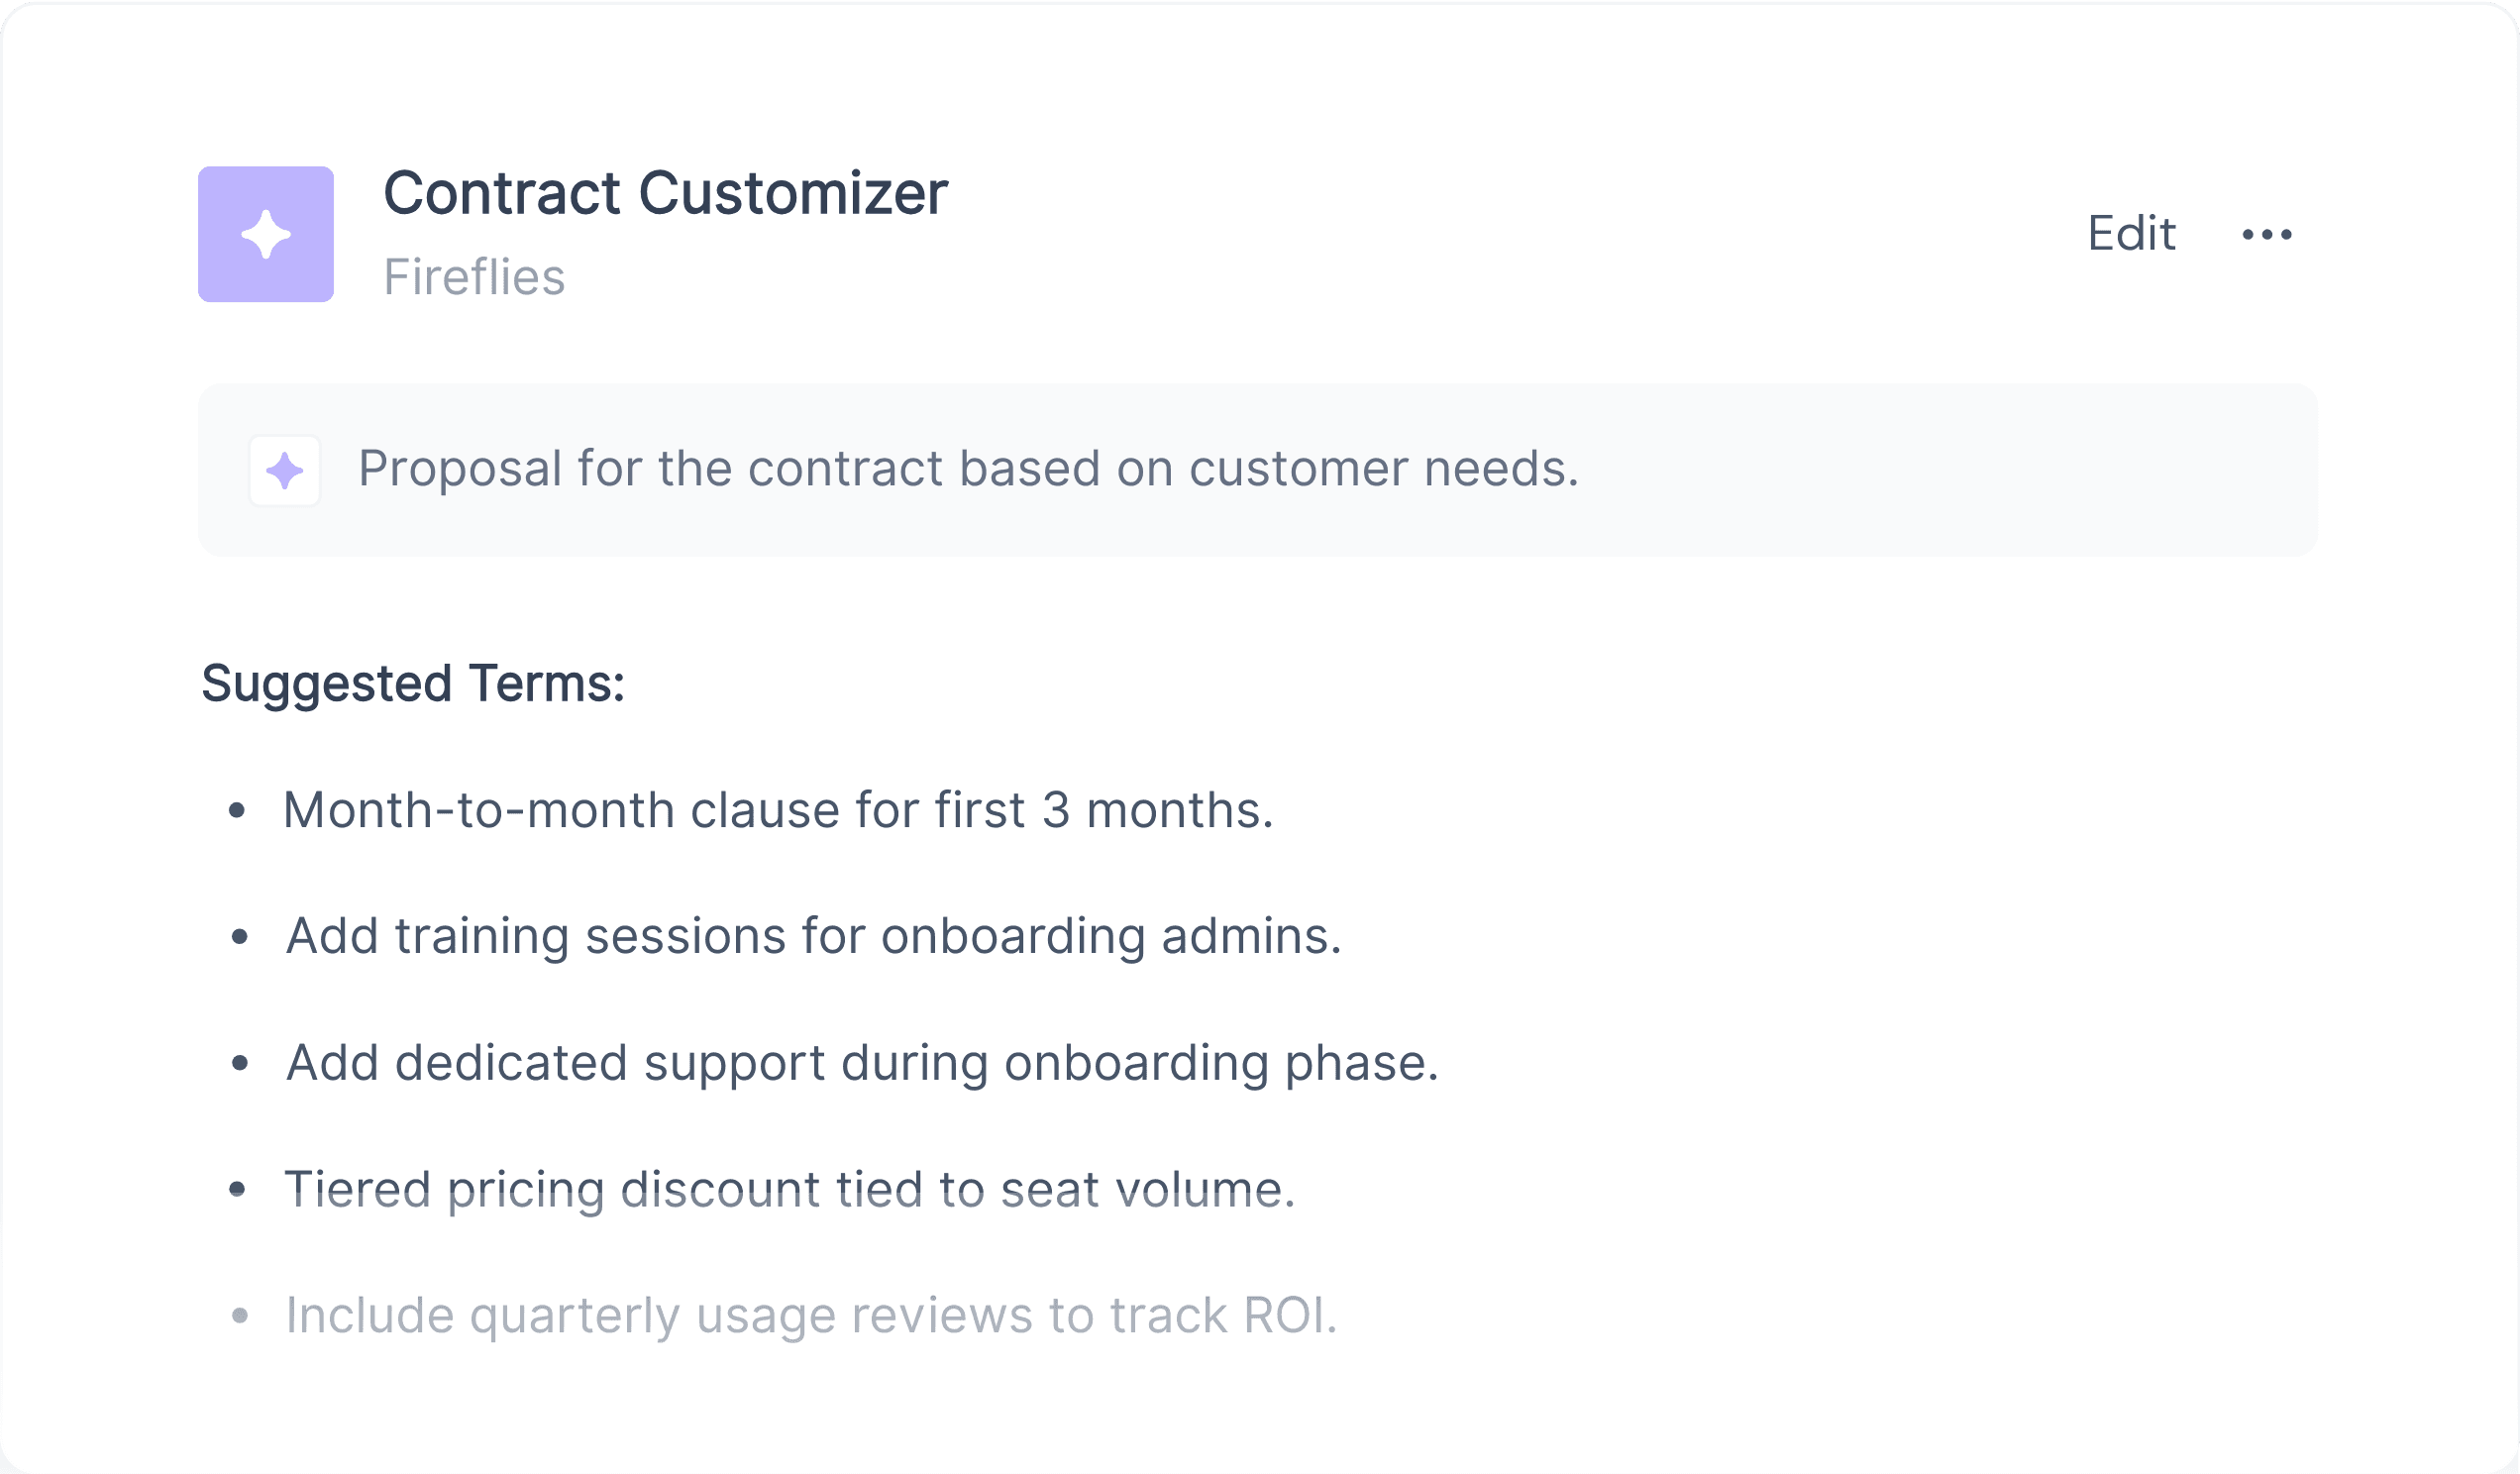Select the training sessions for admins item
Viewport: 2520px width, 1474px height.
coord(813,937)
